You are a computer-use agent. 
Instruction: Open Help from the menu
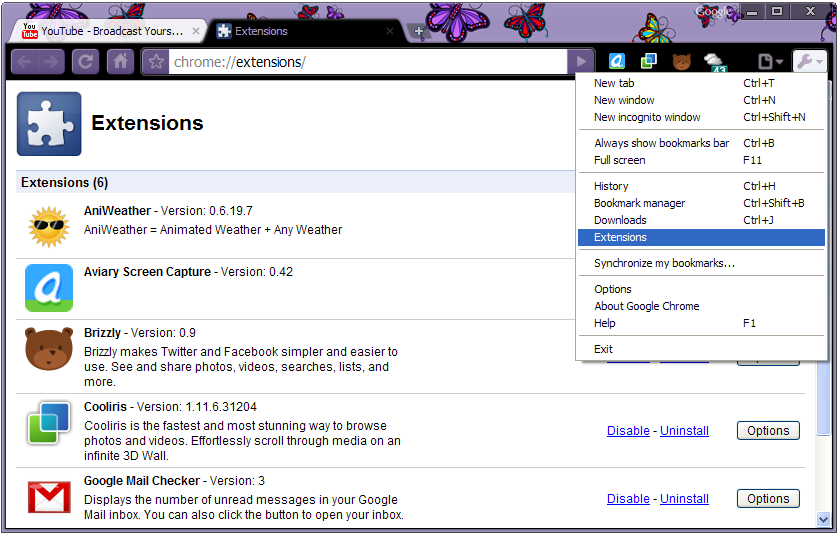(701, 324)
